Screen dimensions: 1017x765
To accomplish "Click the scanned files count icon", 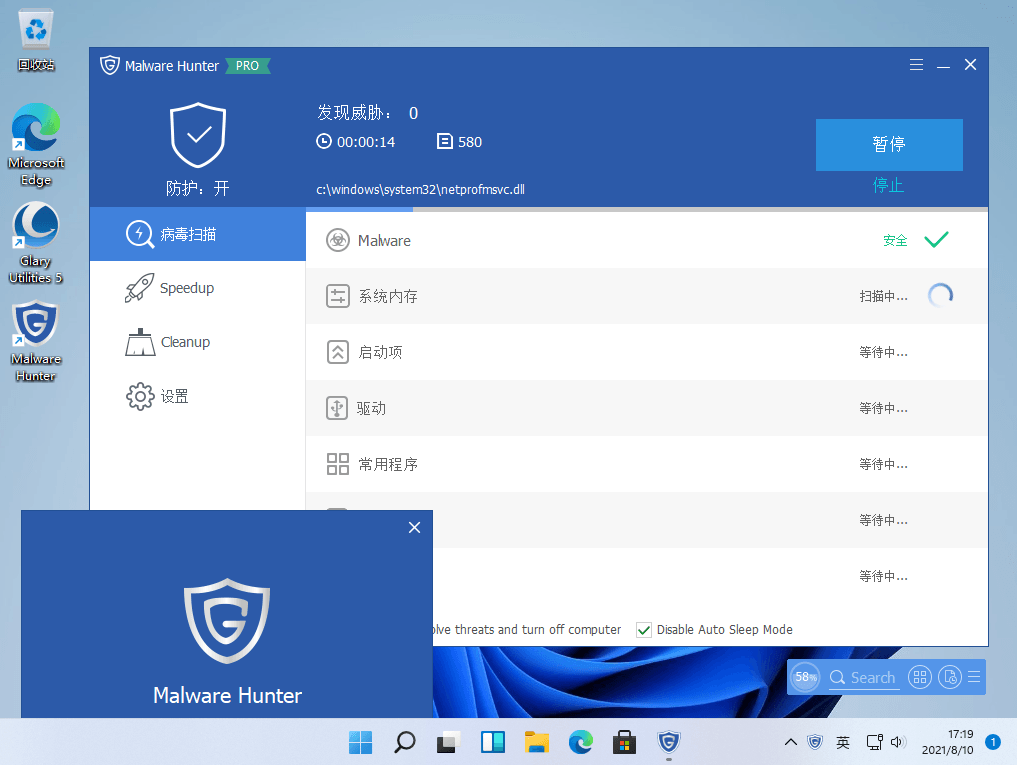I will point(444,141).
